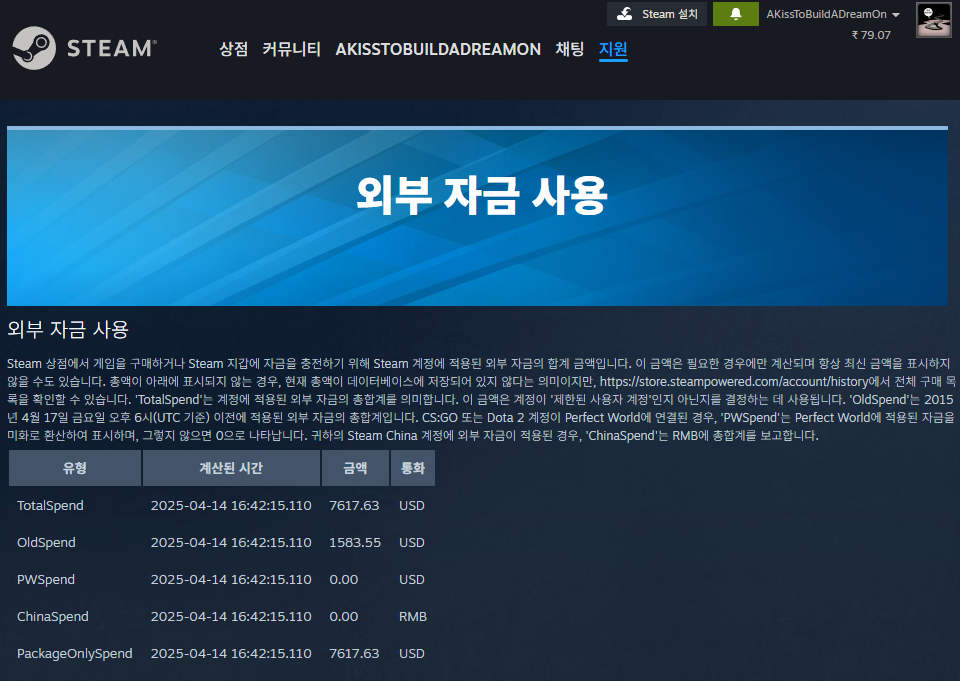
Task: Click the Steam logo icon
Action: (34, 48)
